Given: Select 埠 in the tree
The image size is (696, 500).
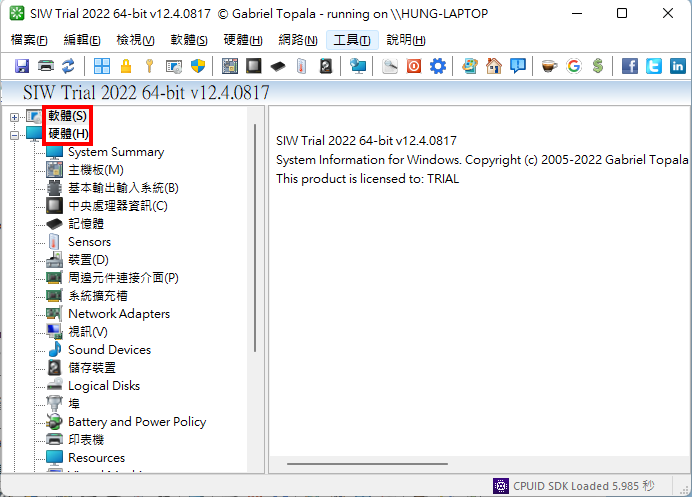Looking at the screenshot, I should [x=74, y=404].
